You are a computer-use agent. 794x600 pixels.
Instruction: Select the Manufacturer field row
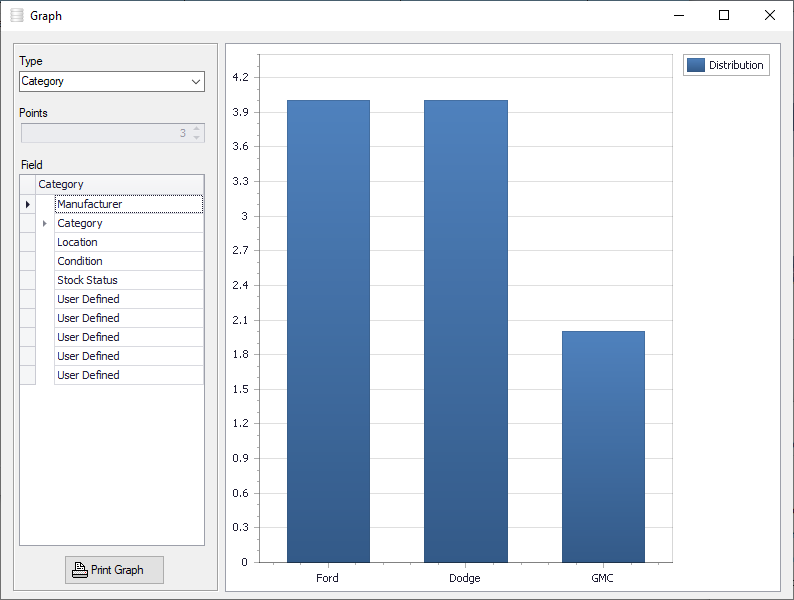(x=129, y=204)
